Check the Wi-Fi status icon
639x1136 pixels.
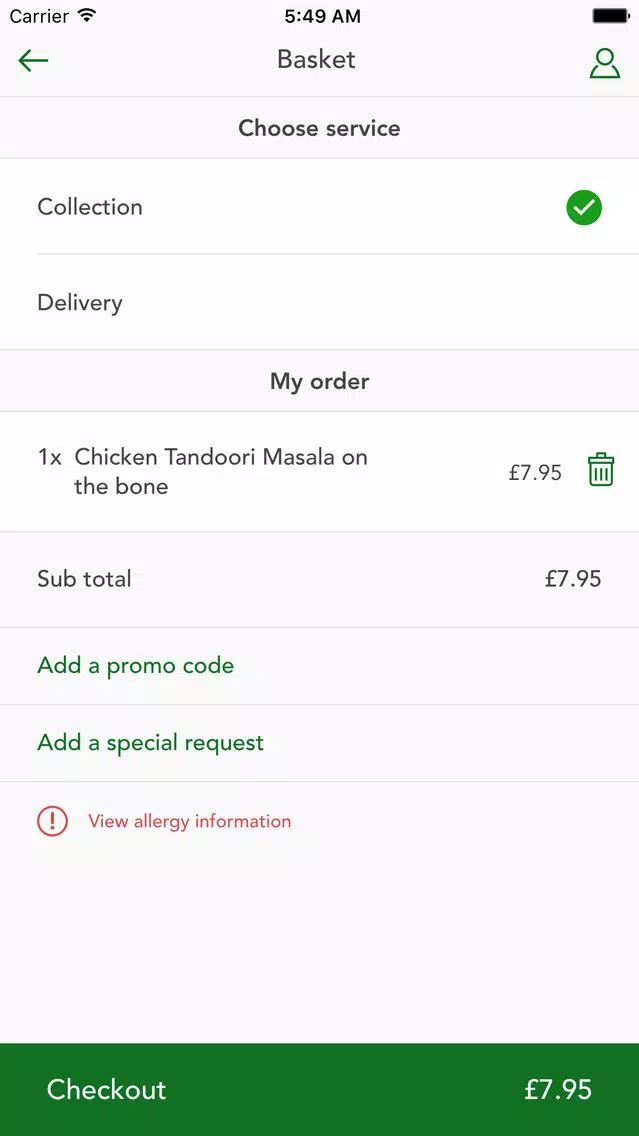pyautogui.click(x=87, y=16)
